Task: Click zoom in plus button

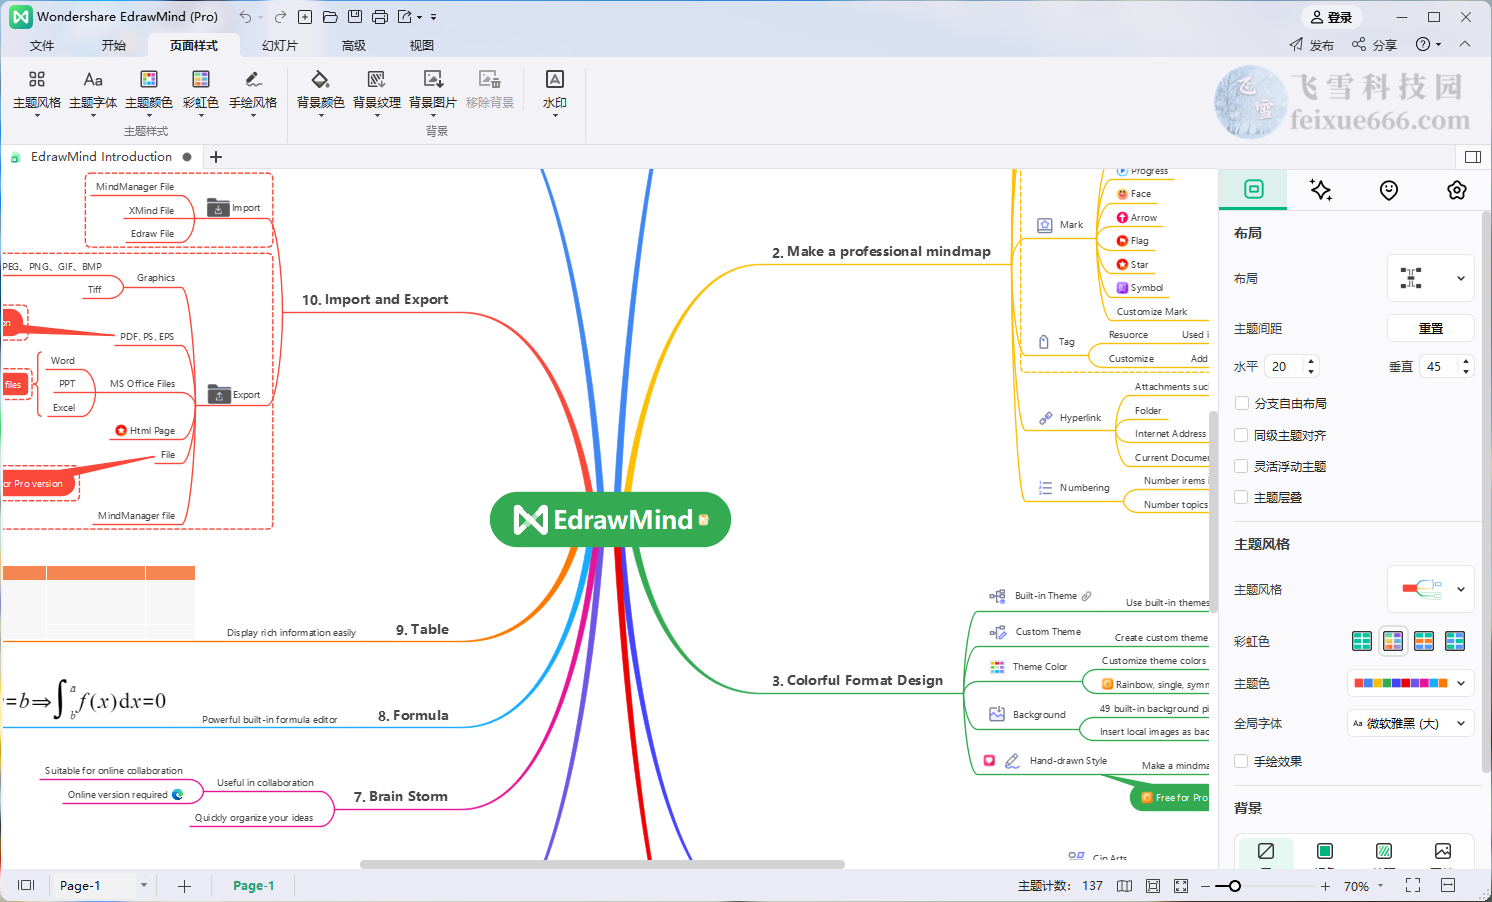Action: [1325, 886]
